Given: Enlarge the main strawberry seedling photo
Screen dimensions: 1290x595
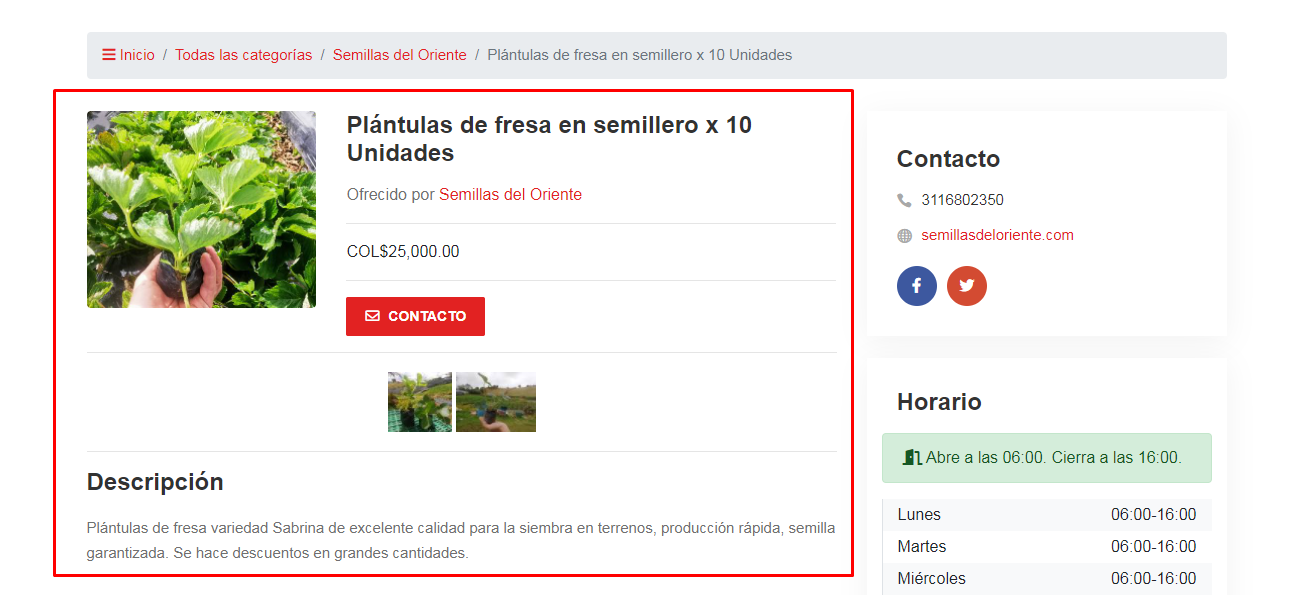Looking at the screenshot, I should pyautogui.click(x=201, y=209).
